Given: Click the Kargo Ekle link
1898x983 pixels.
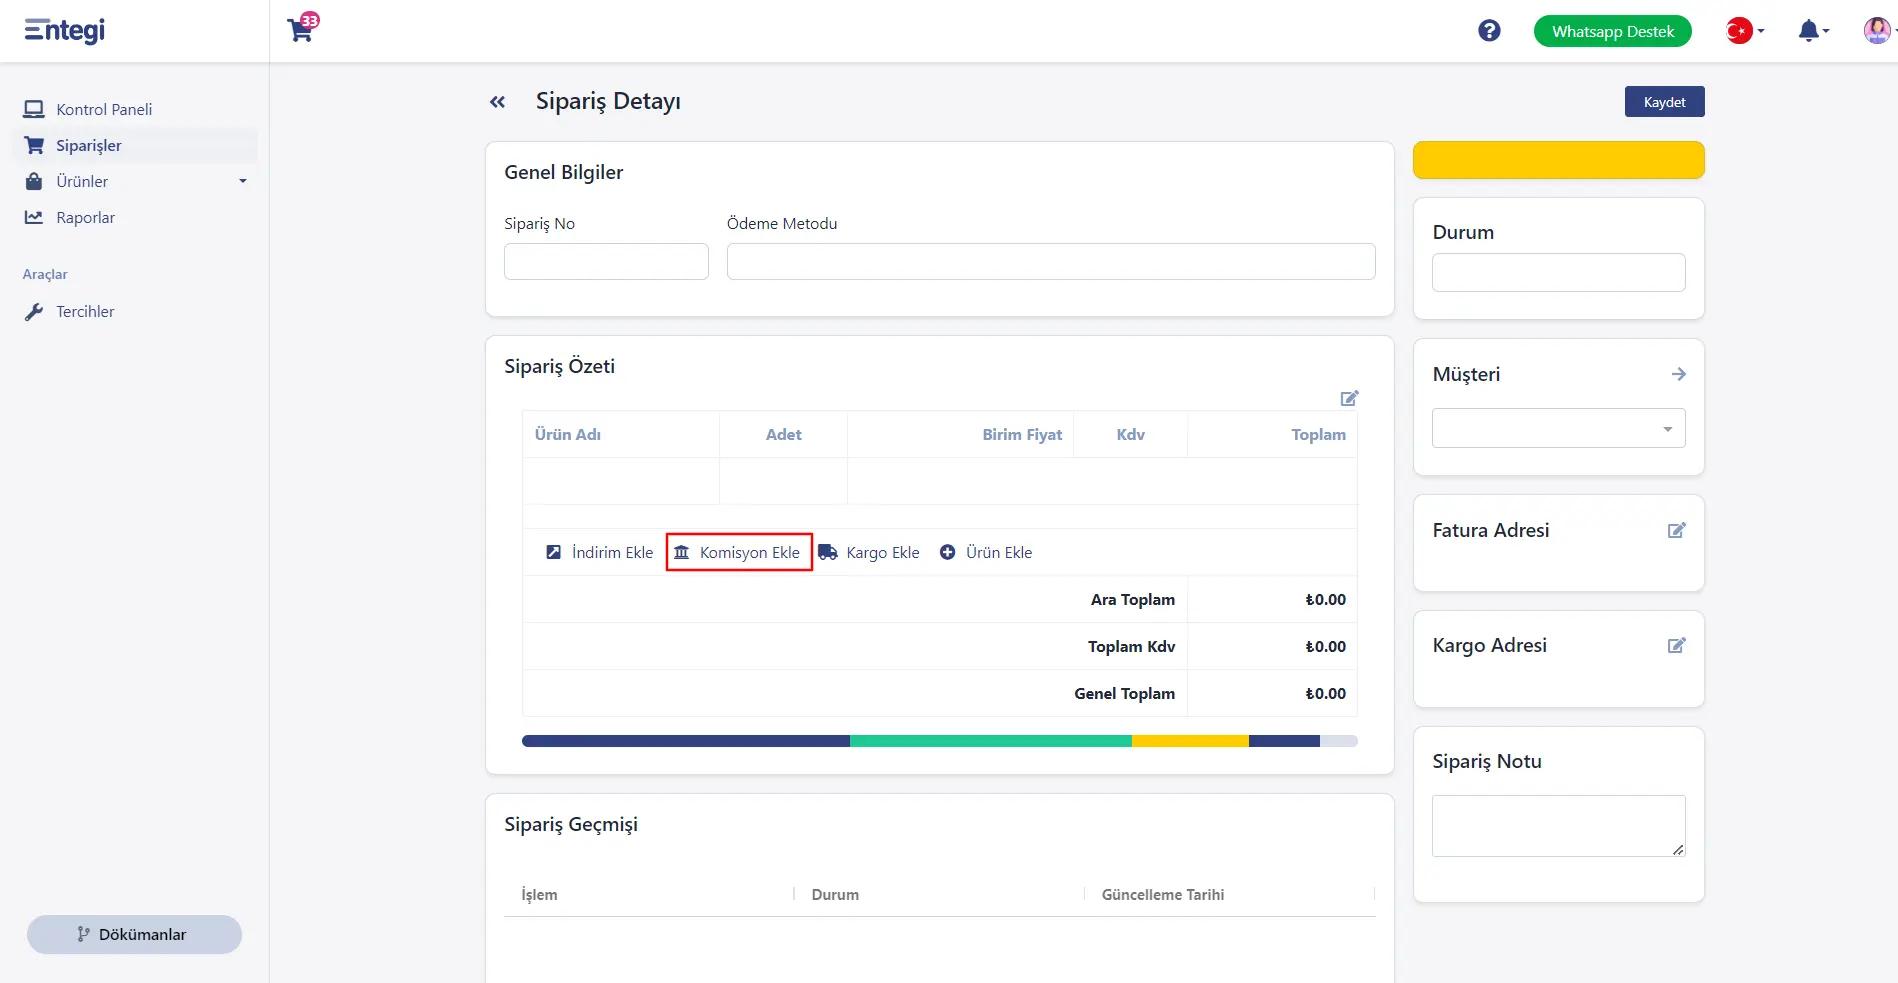Looking at the screenshot, I should (x=882, y=552).
